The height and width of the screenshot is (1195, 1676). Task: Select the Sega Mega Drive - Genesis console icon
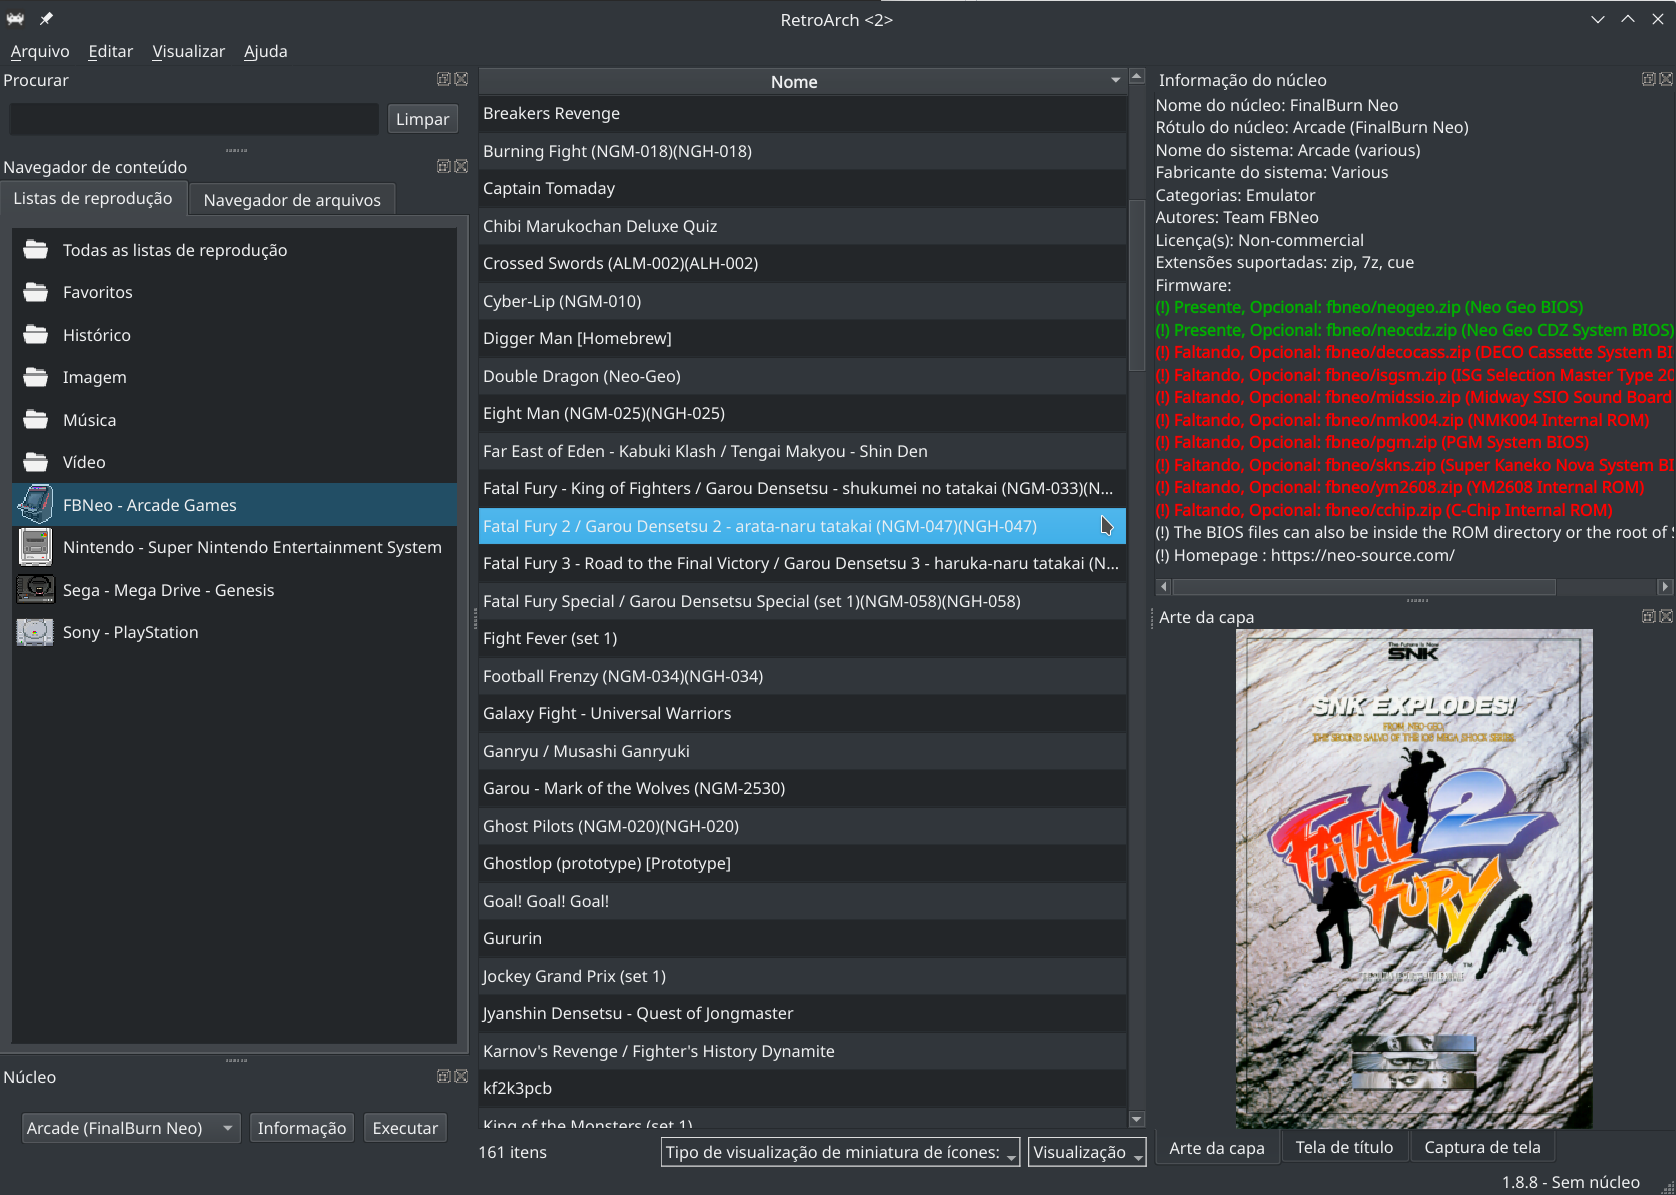coord(35,590)
